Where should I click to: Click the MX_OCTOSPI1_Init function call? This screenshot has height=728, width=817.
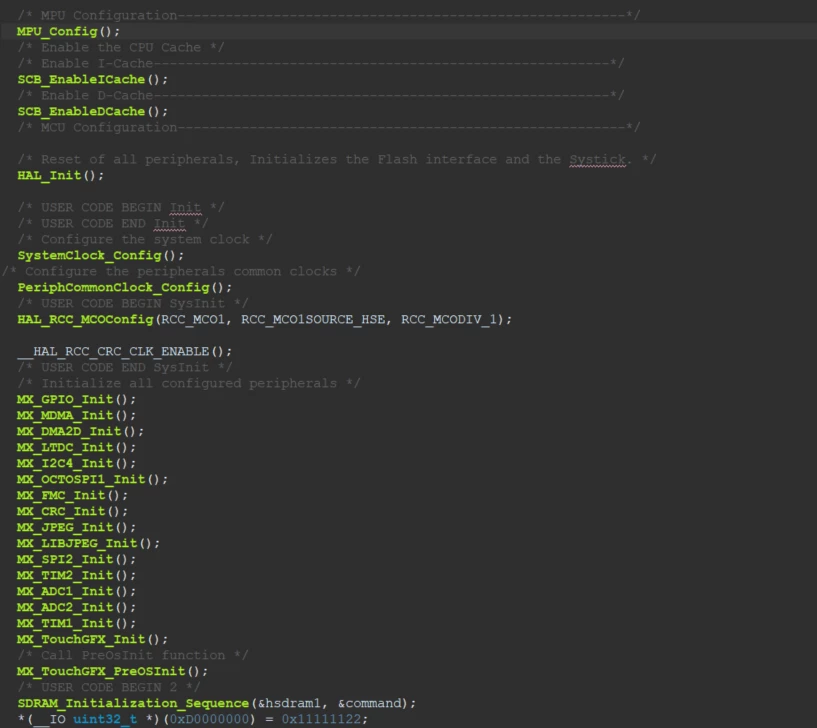coord(92,479)
